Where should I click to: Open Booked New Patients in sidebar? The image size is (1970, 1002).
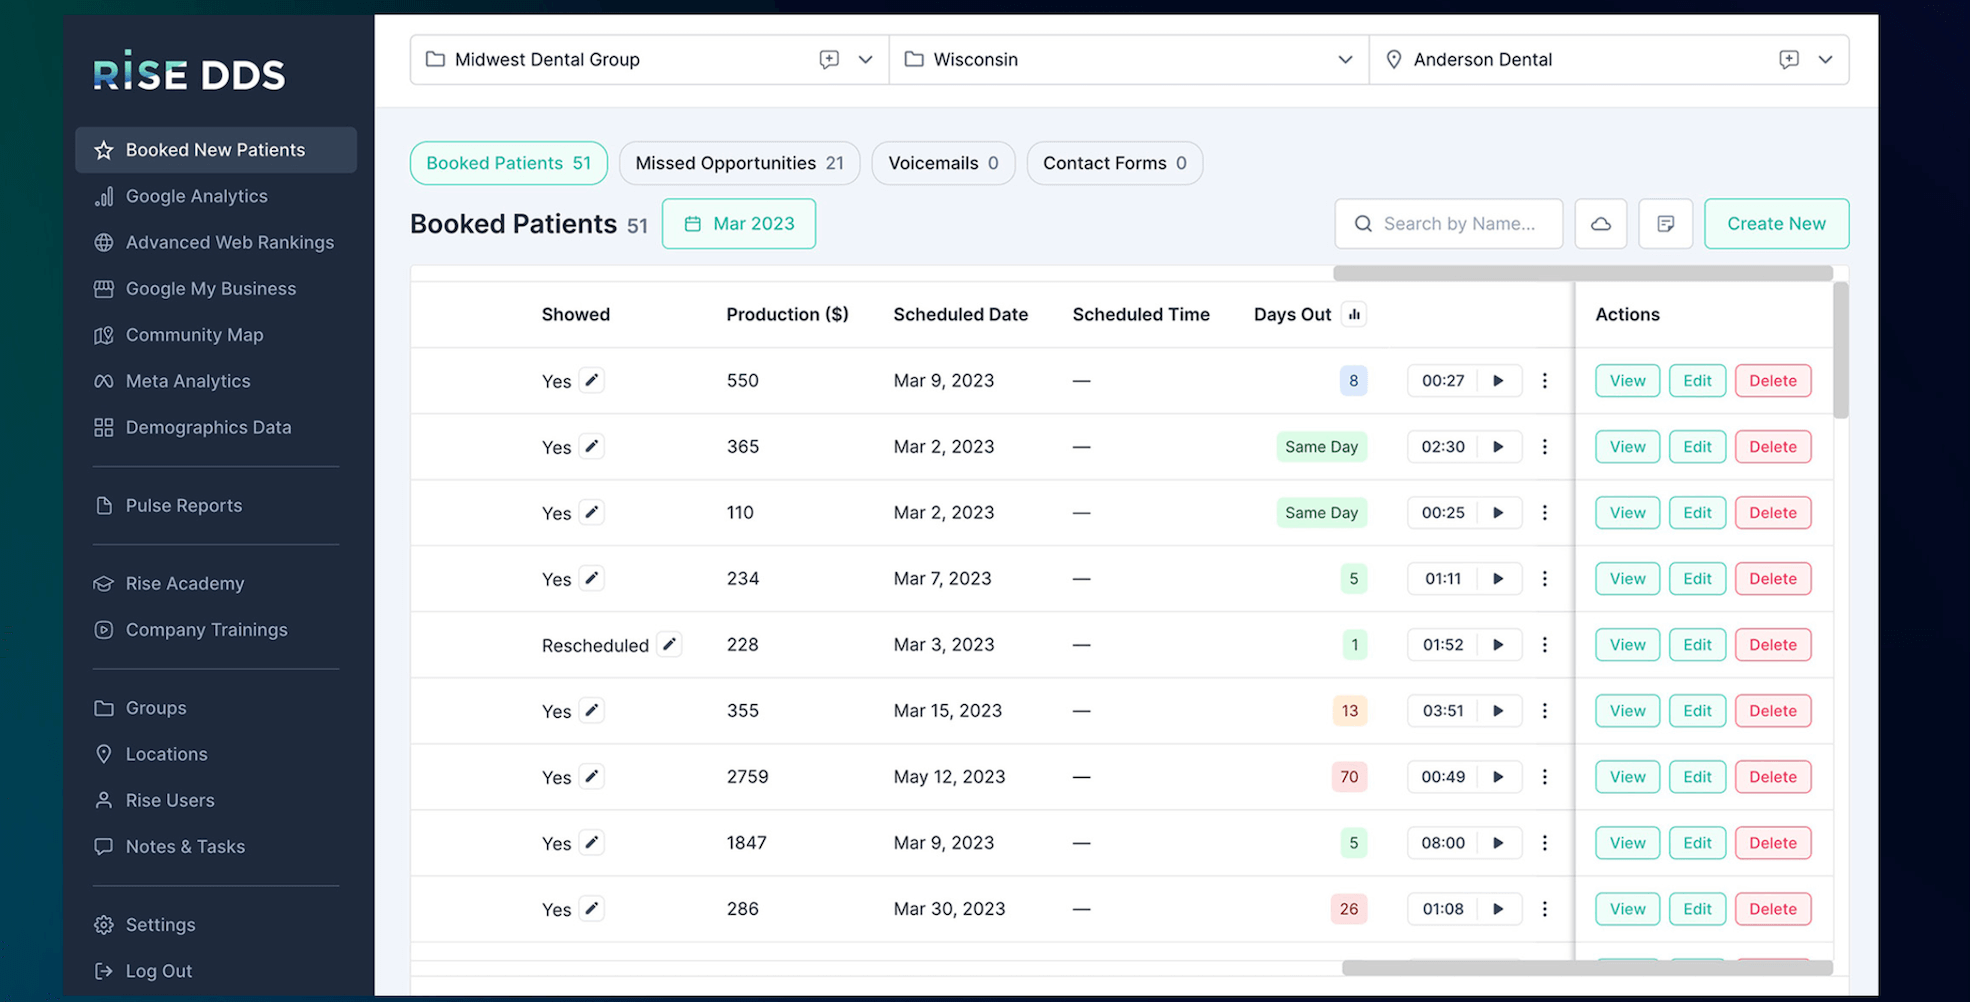pyautogui.click(x=216, y=150)
